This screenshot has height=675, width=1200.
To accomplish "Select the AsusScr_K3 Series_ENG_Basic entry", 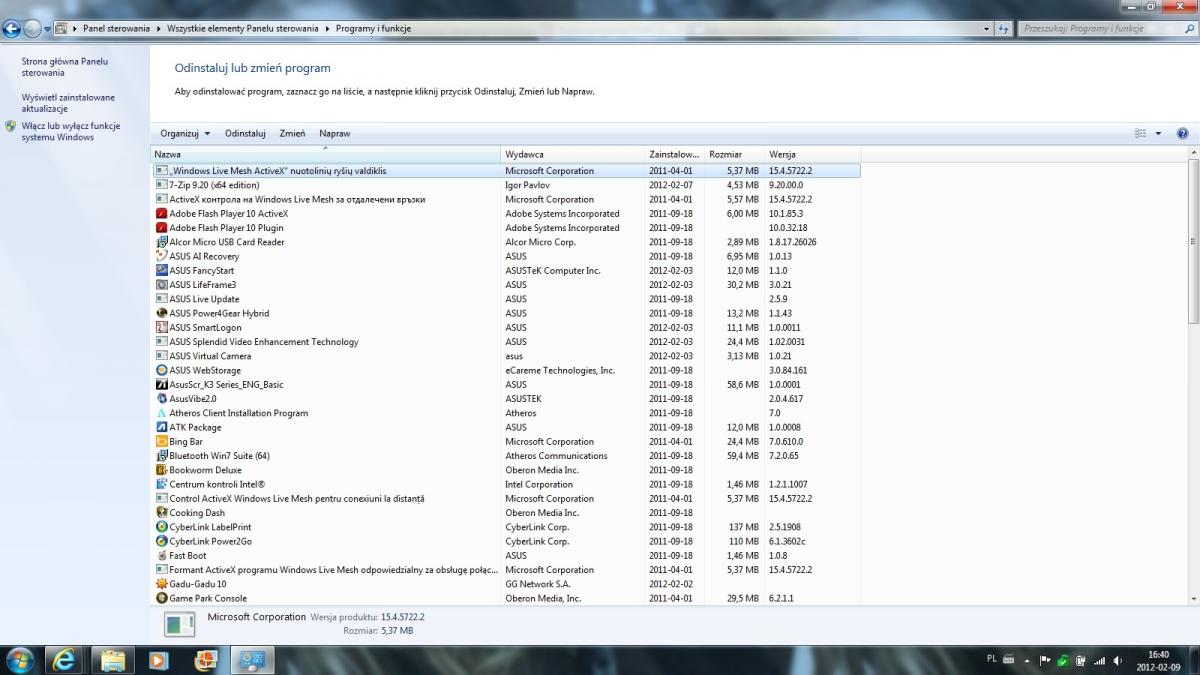I will point(506,384).
